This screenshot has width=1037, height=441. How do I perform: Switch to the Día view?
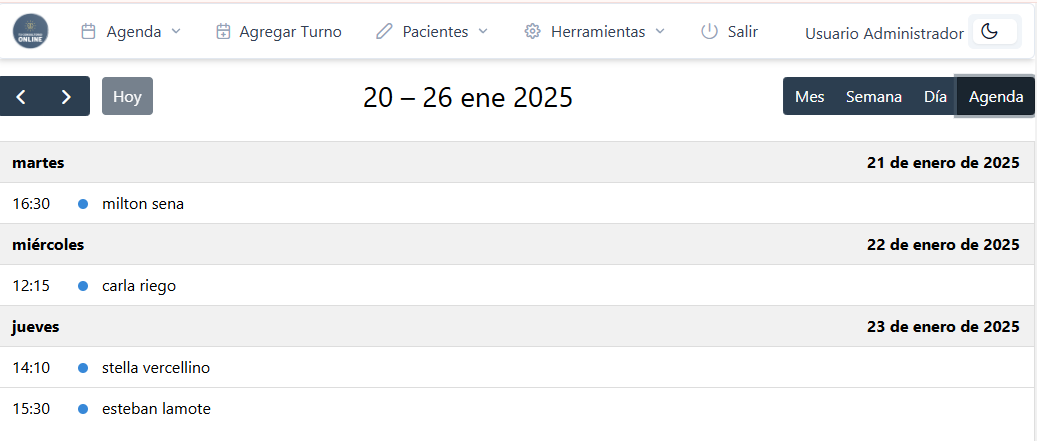(x=935, y=96)
